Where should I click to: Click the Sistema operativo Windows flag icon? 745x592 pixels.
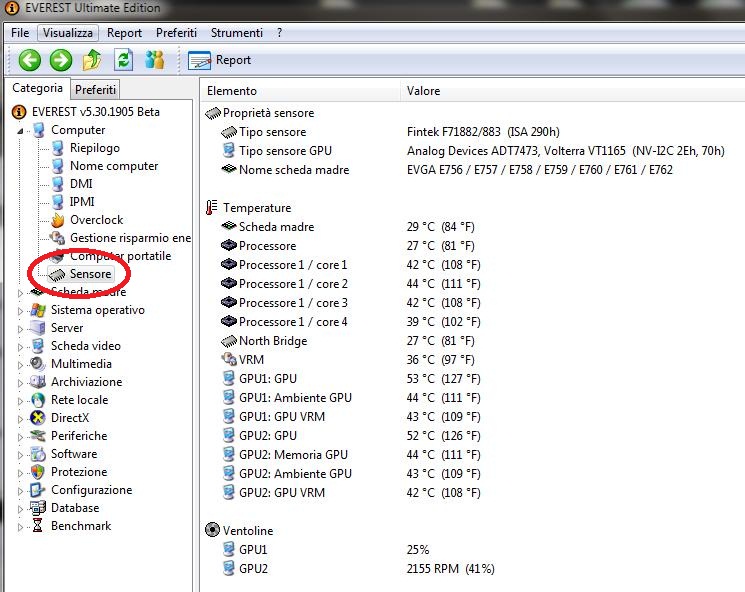click(x=38, y=310)
